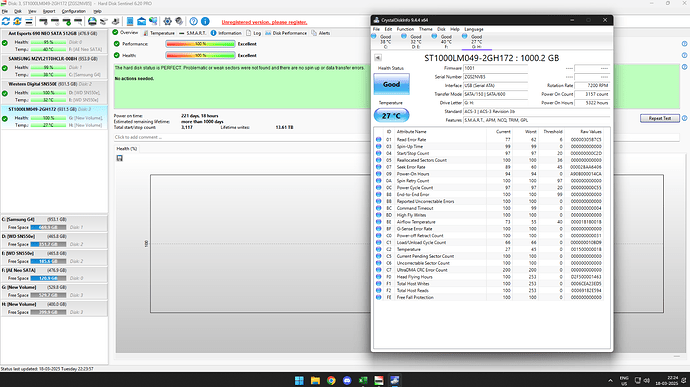Show hidden tray icons chevron
Viewport: 690px width, 387px height.
coord(610,380)
